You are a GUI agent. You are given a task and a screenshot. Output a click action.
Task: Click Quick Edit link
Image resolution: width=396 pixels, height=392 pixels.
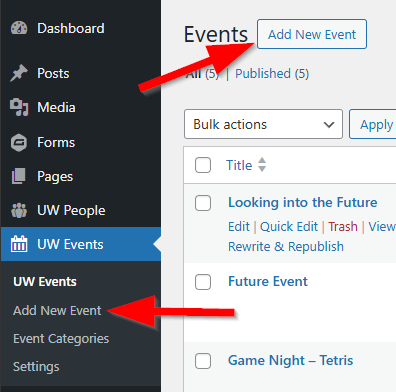pyautogui.click(x=289, y=227)
